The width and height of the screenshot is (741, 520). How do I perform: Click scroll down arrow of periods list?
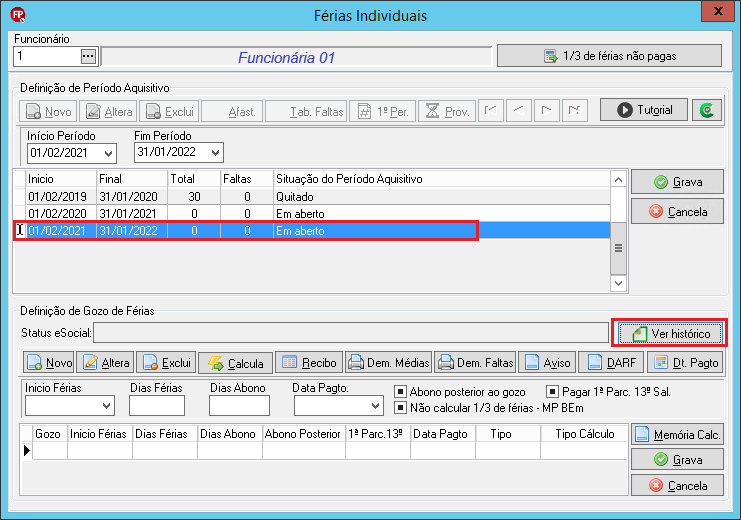(618, 283)
